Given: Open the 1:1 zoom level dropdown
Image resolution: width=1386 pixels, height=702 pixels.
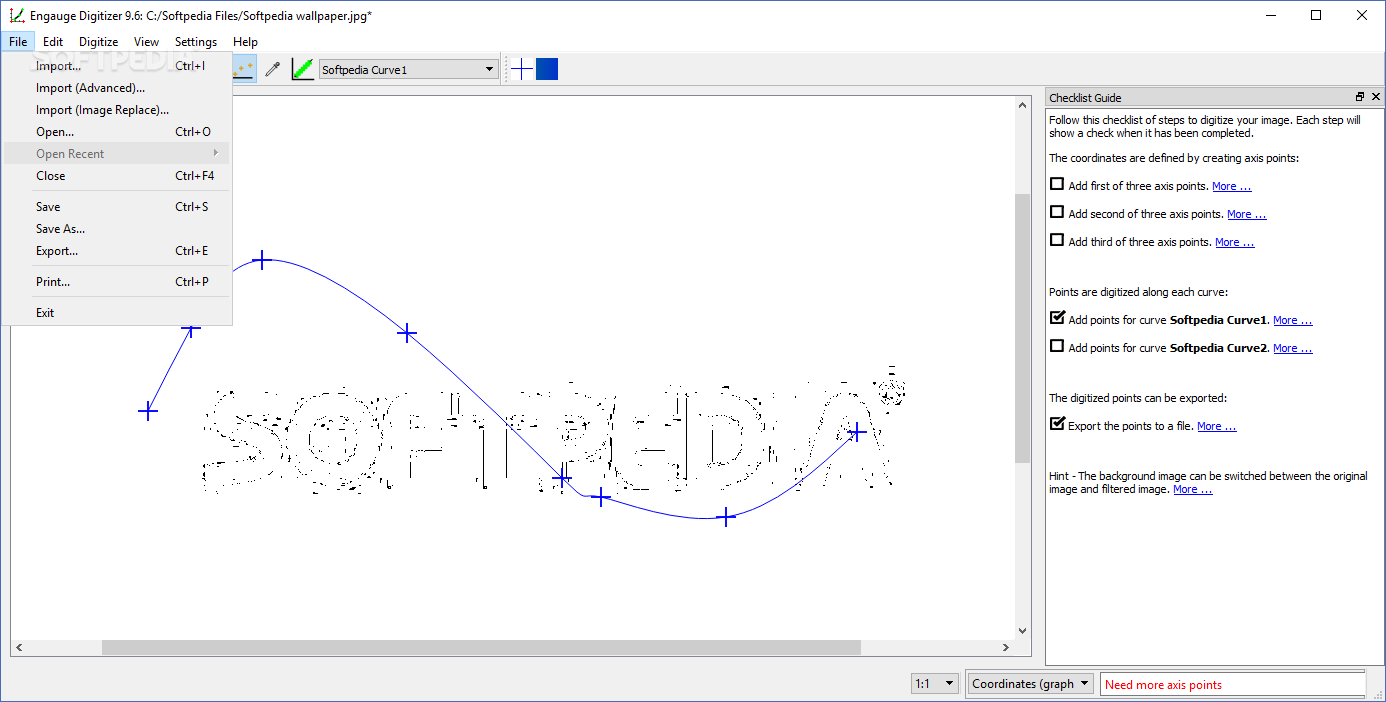Looking at the screenshot, I should click(935, 684).
